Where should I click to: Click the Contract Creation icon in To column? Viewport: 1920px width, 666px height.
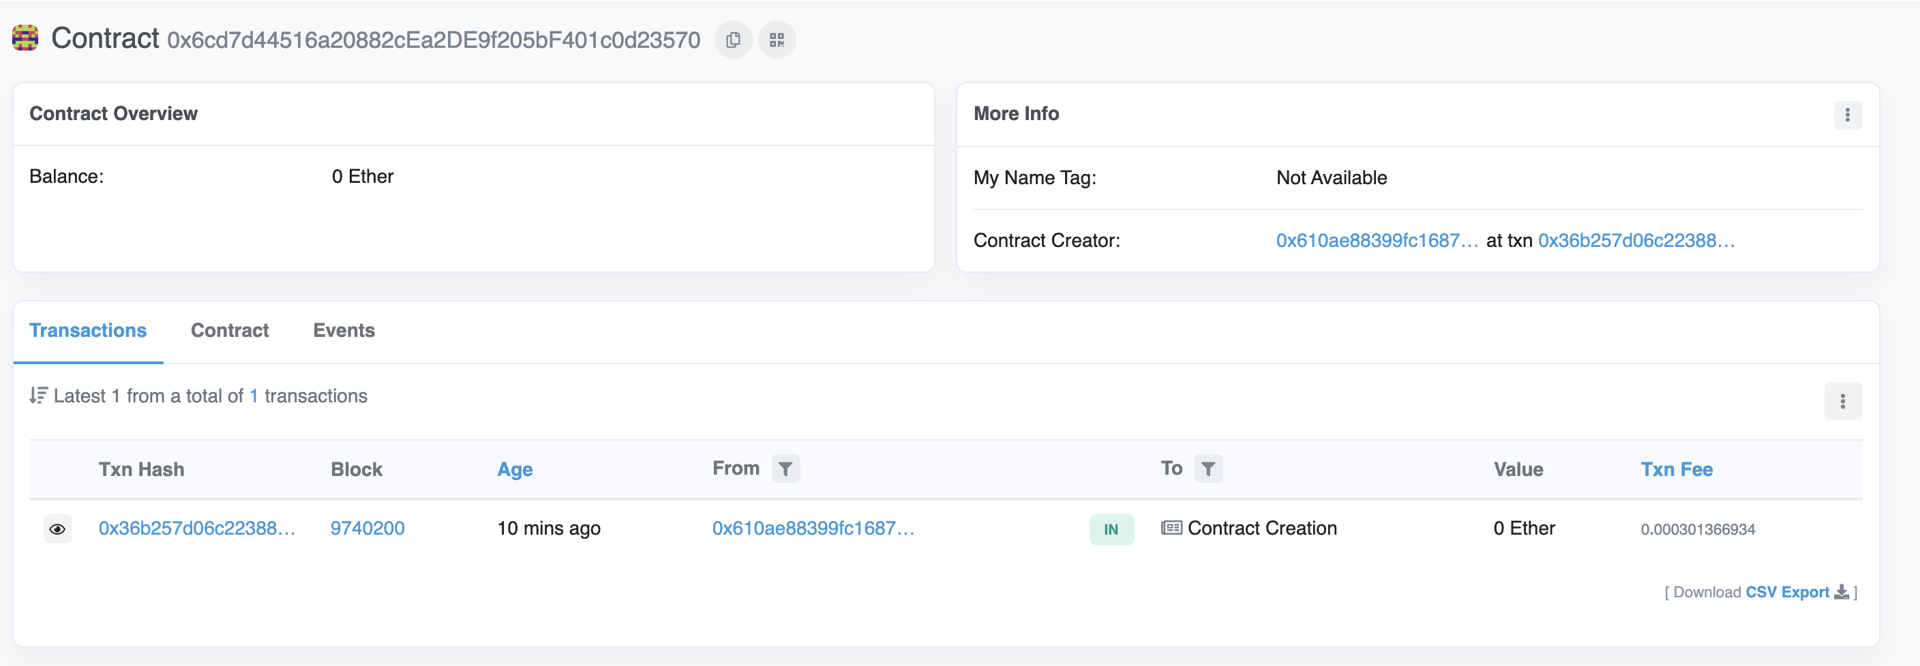[1171, 528]
